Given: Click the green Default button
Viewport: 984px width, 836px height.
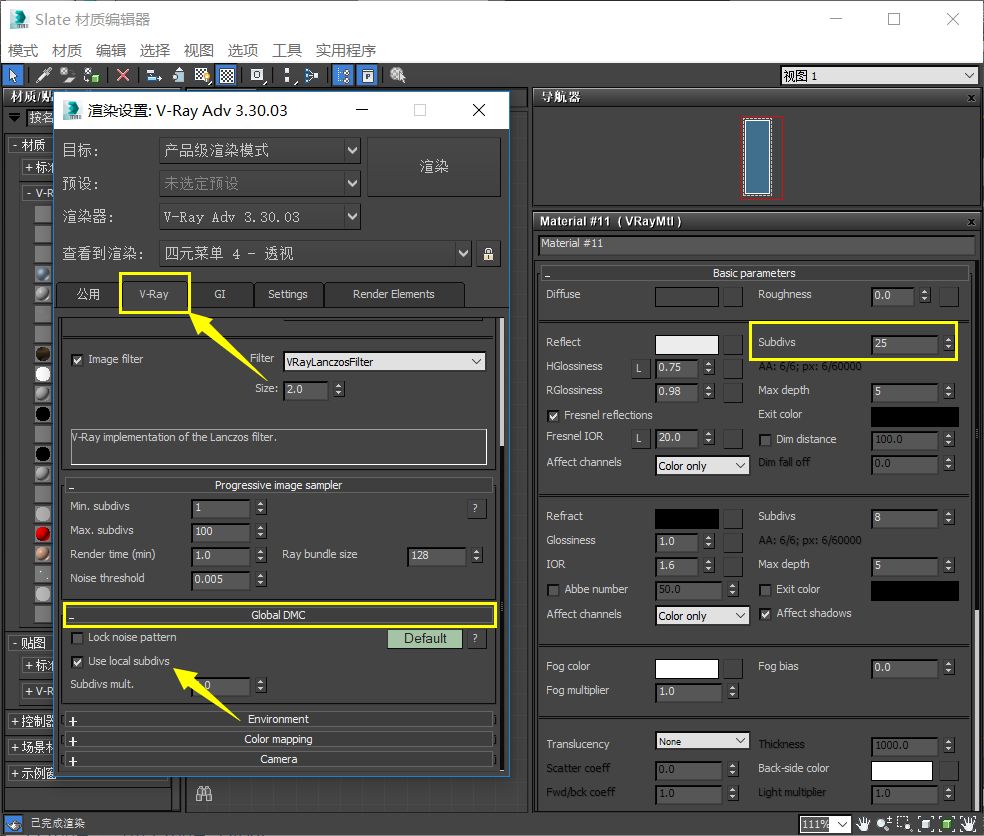Looking at the screenshot, I should [x=425, y=638].
